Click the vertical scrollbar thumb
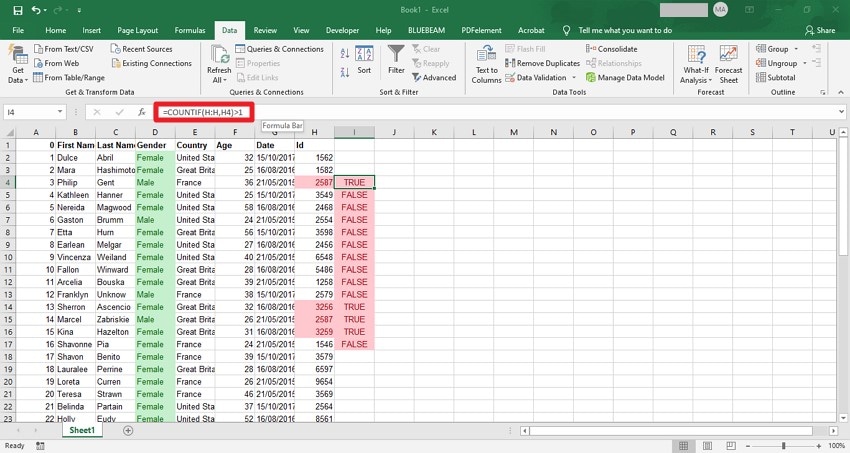The width and height of the screenshot is (850, 453). (x=843, y=195)
